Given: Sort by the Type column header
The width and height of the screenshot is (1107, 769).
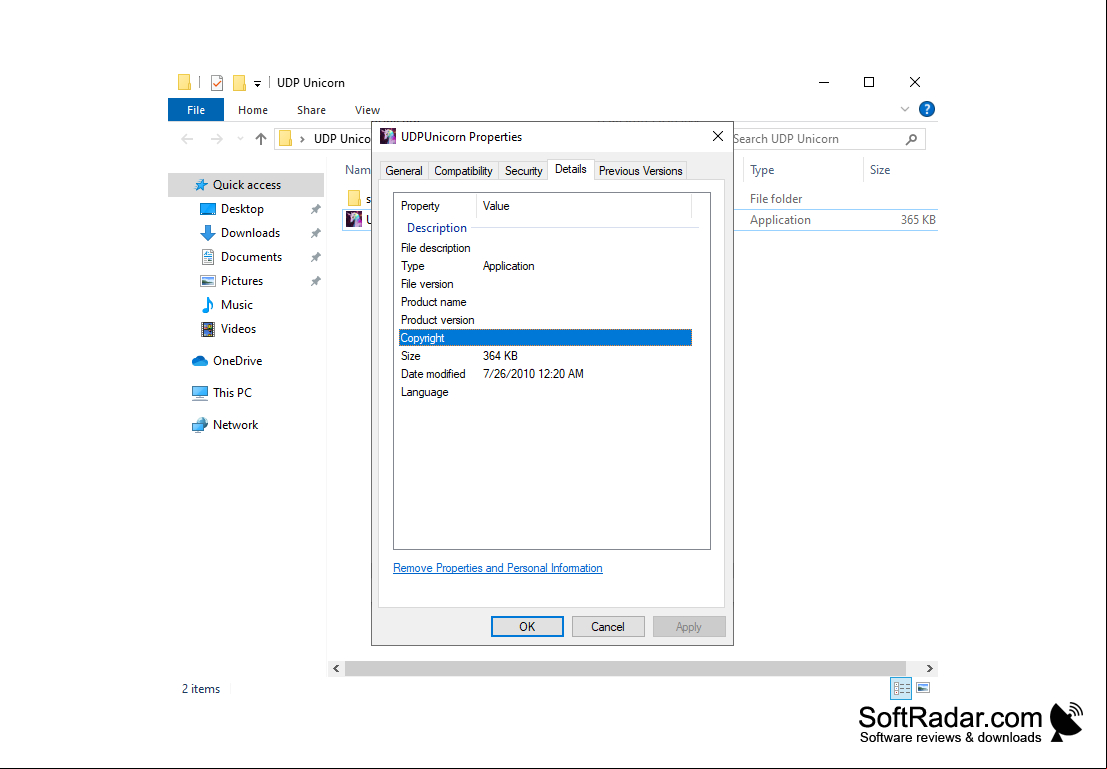Looking at the screenshot, I should [x=762, y=170].
